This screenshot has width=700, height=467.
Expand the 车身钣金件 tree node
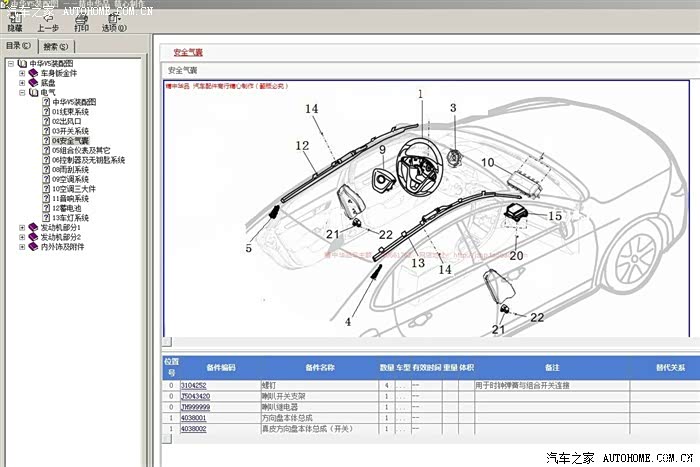pyautogui.click(x=21, y=73)
